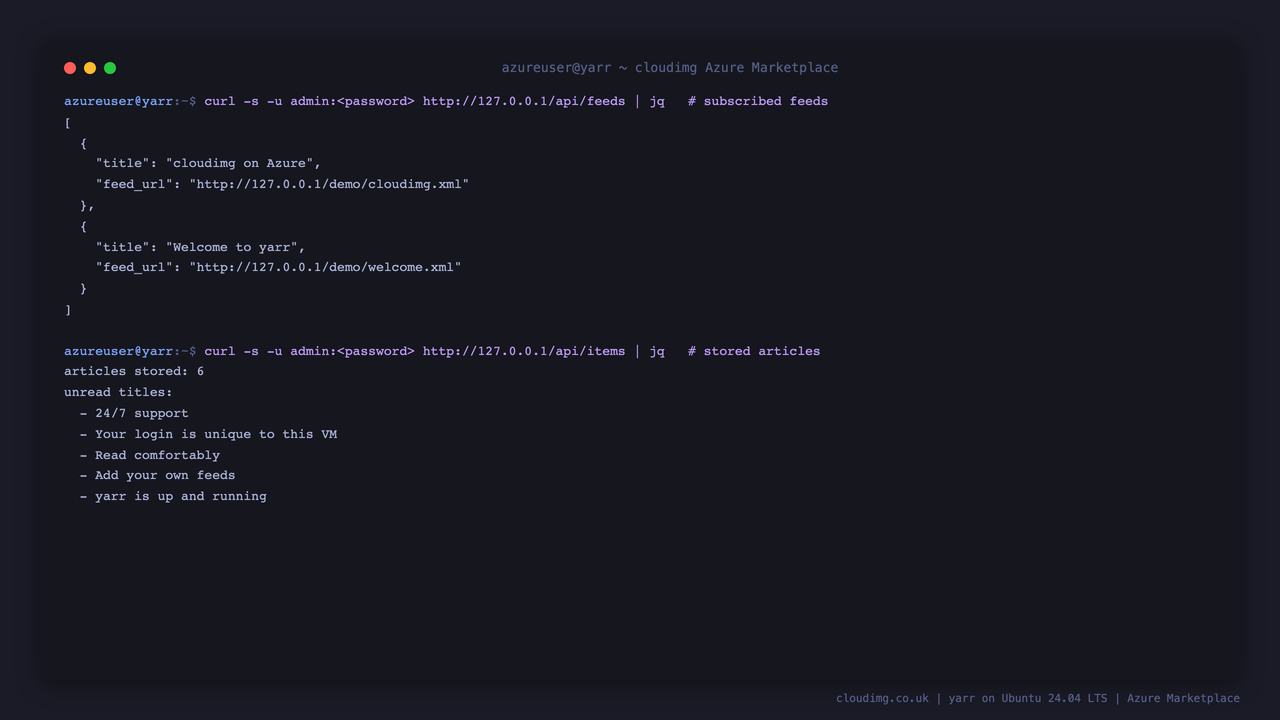Screen dimensions: 1280x720
Task: Click the http://127.0.0.1/api/items URL
Action: coord(524,351)
